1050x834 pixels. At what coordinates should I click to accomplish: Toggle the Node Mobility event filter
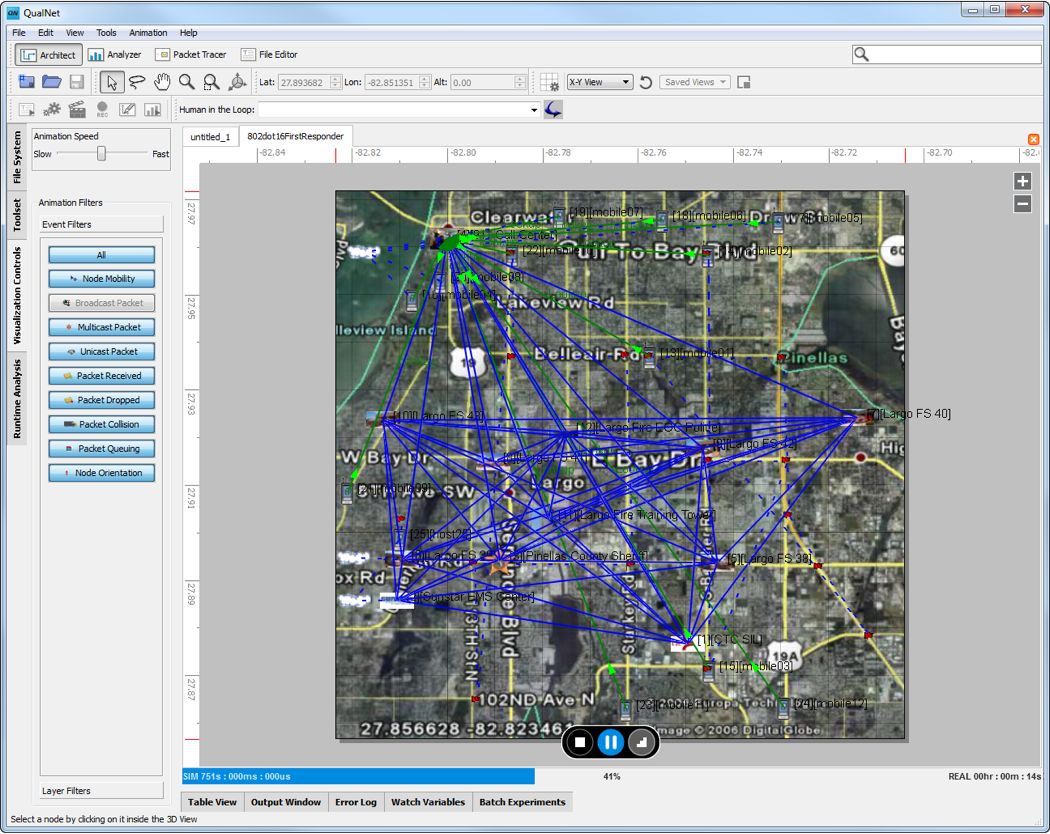101,279
